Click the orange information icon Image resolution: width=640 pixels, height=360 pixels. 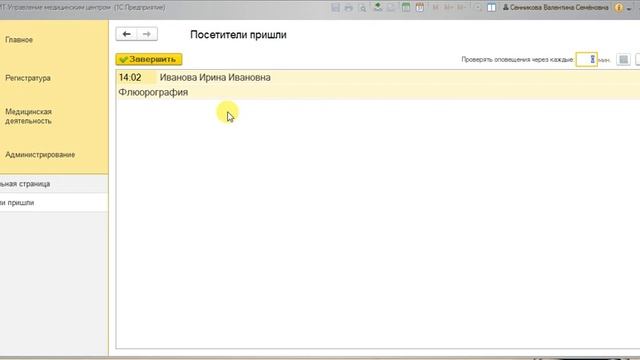pyautogui.click(x=619, y=7)
